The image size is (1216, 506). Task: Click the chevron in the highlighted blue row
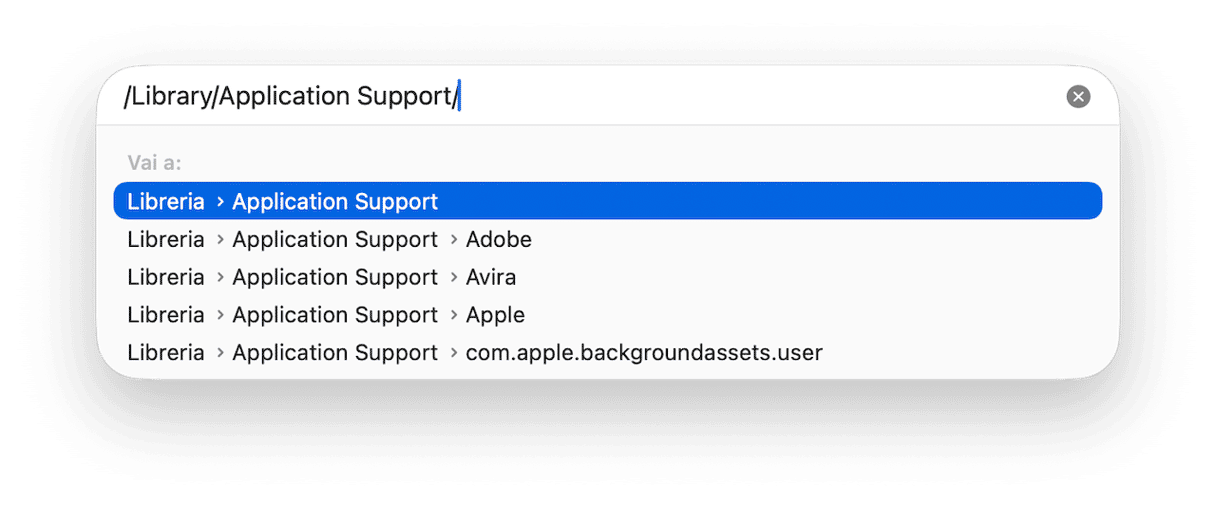point(219,202)
